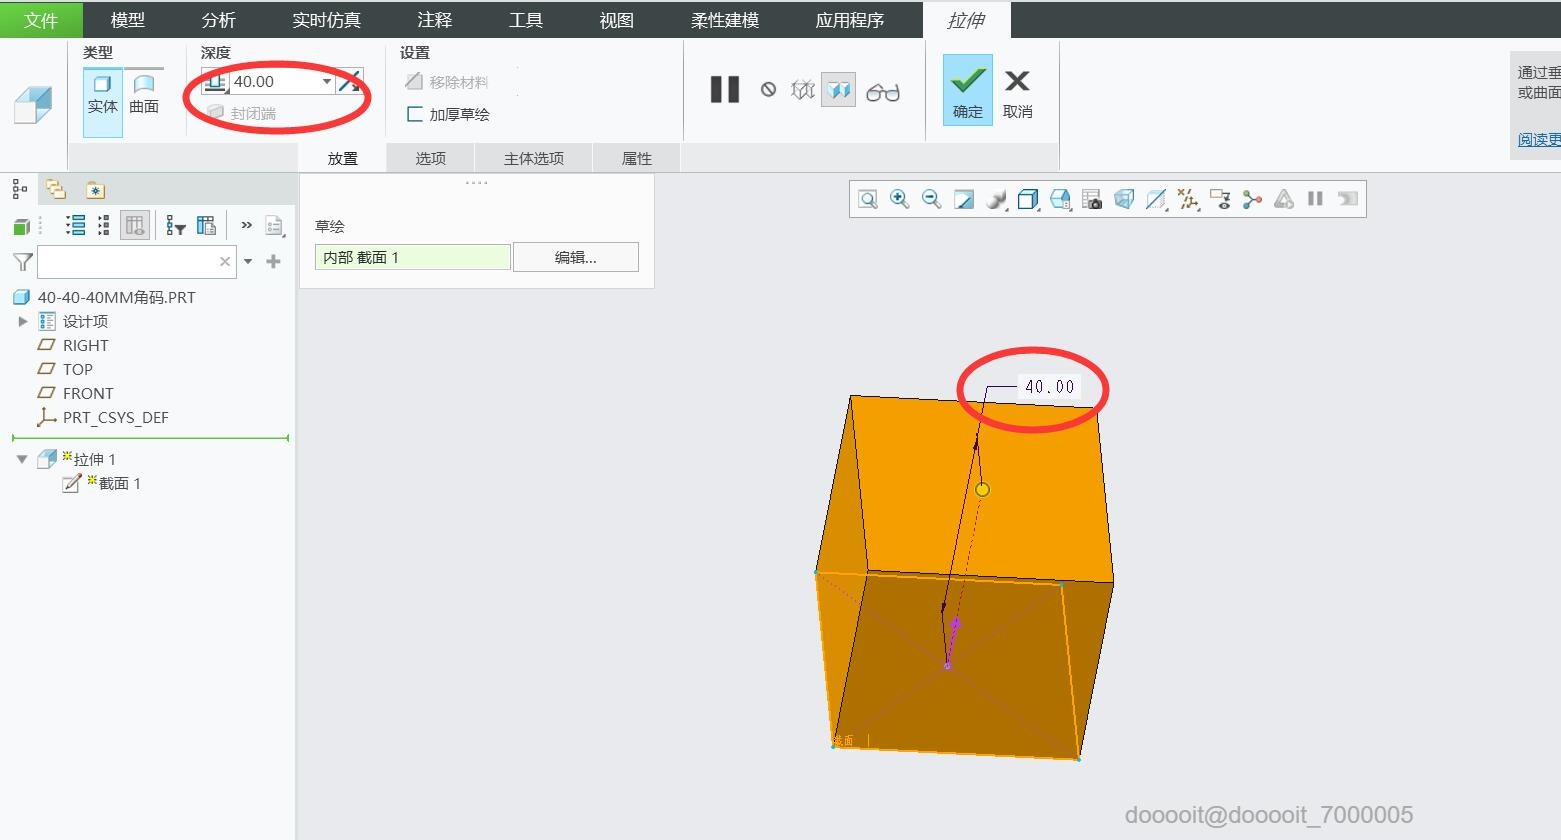This screenshot has height=840, width=1561.
Task: Toggle the tree columns display icon
Action: [x=135, y=225]
